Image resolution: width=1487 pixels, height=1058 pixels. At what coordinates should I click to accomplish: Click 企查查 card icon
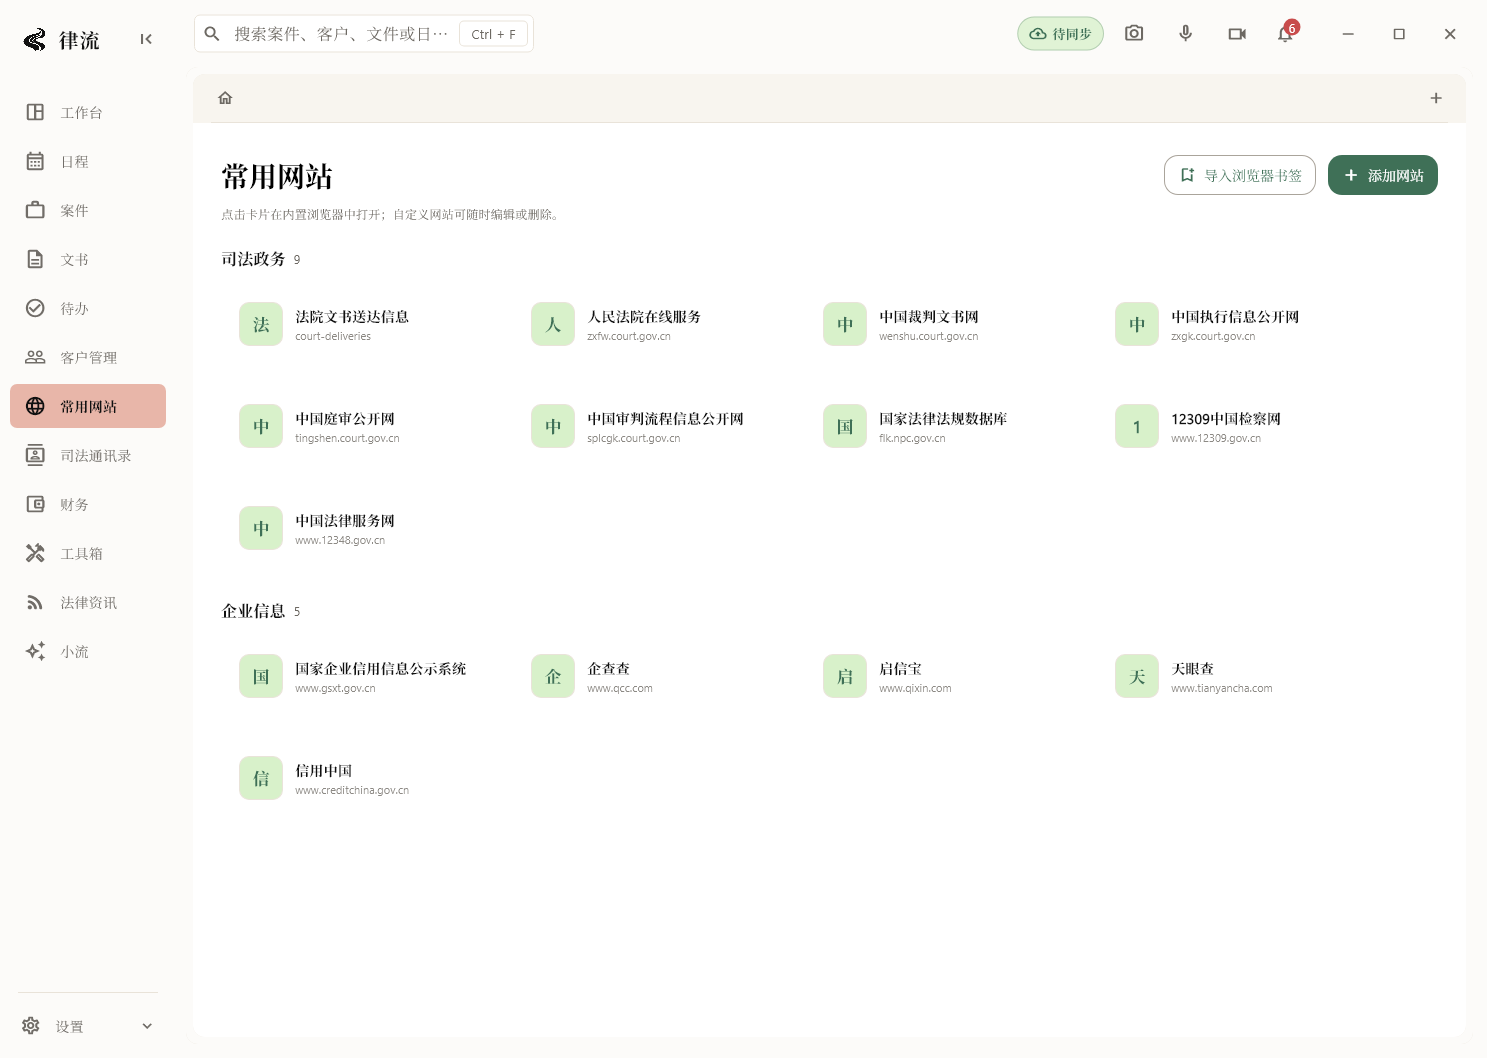(553, 676)
